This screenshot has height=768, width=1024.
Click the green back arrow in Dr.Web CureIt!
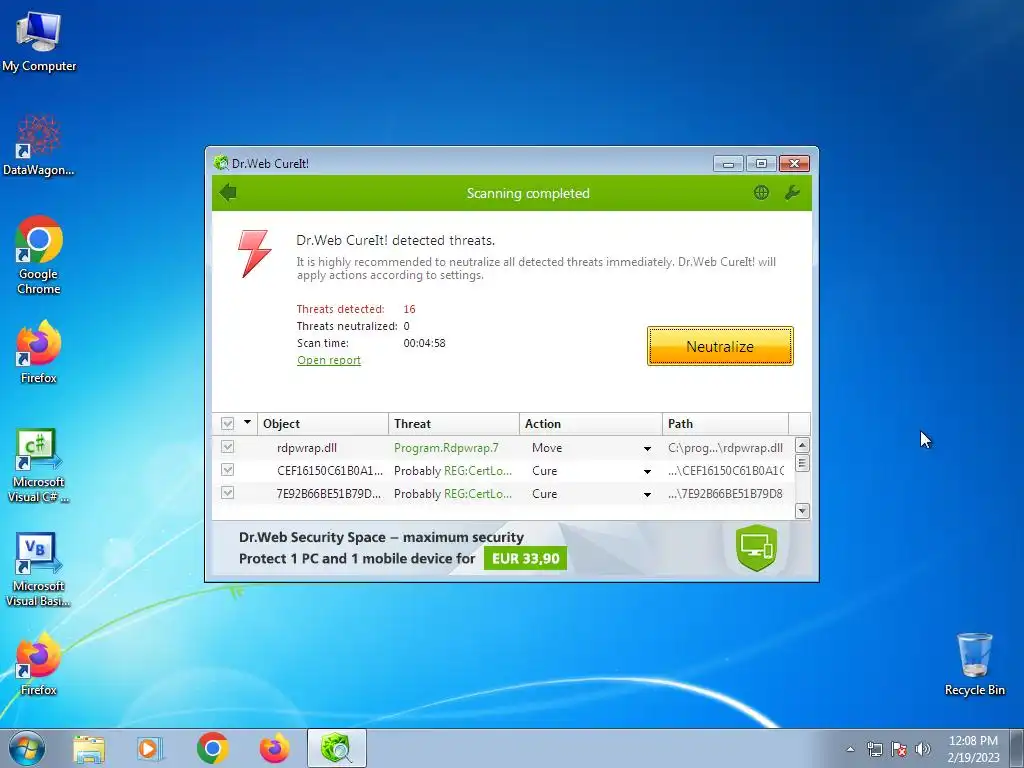point(228,193)
